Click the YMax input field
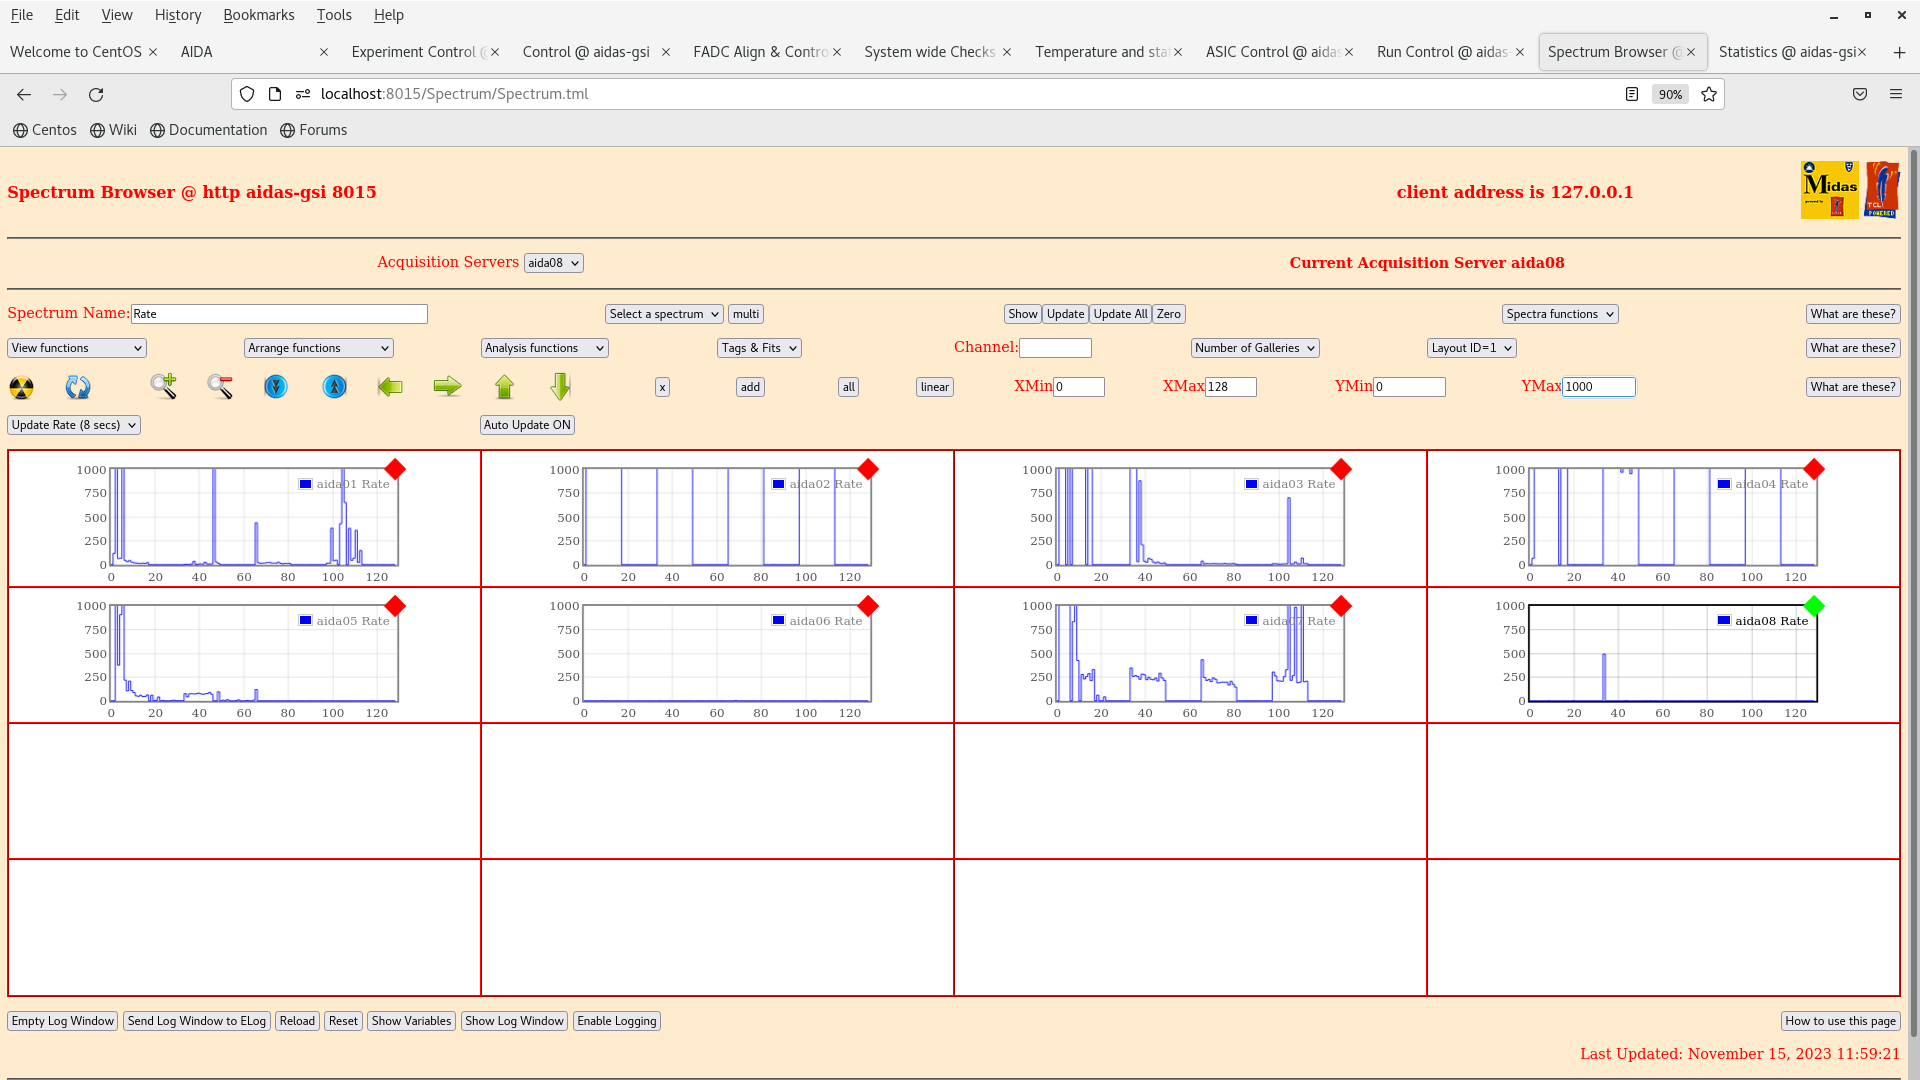The height and width of the screenshot is (1080, 1920). click(1598, 387)
